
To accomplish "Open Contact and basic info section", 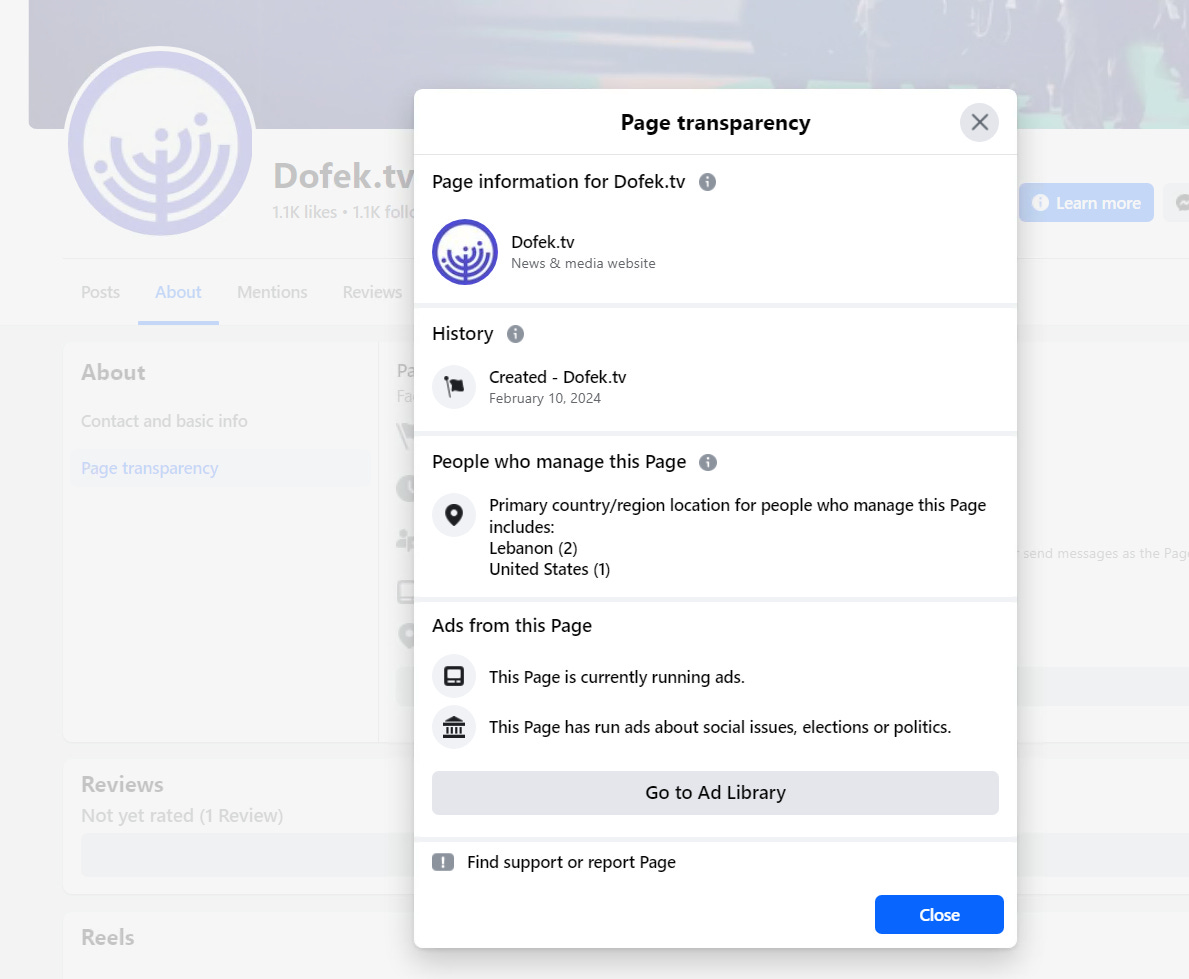I will click(165, 421).
